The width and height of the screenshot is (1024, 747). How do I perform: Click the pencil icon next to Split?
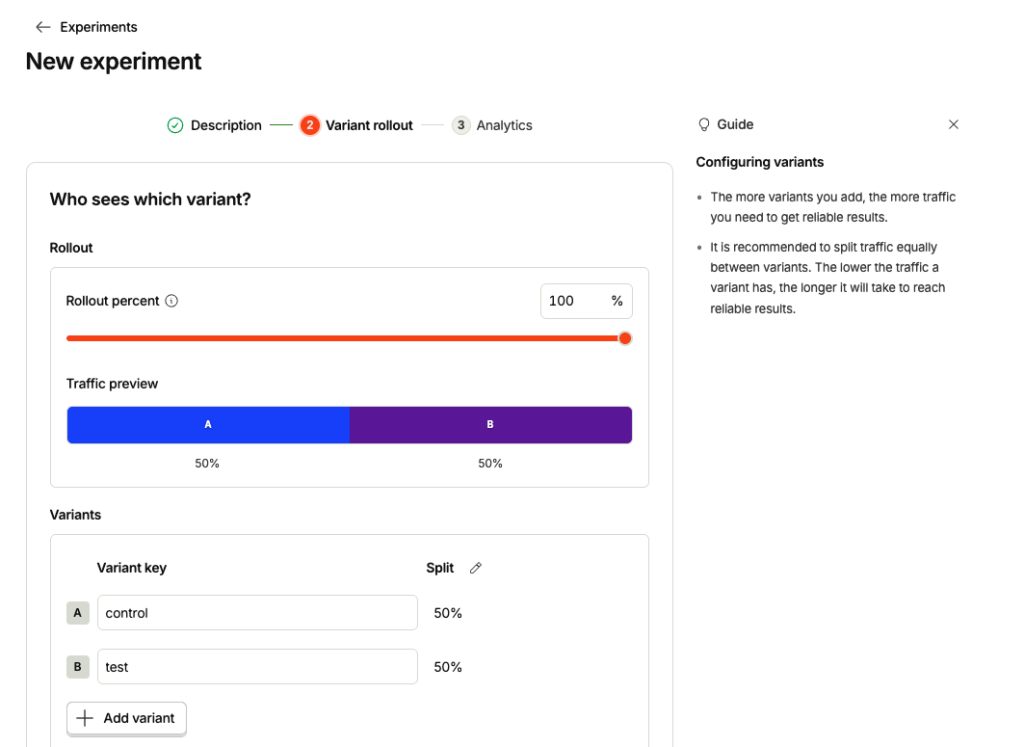point(475,568)
